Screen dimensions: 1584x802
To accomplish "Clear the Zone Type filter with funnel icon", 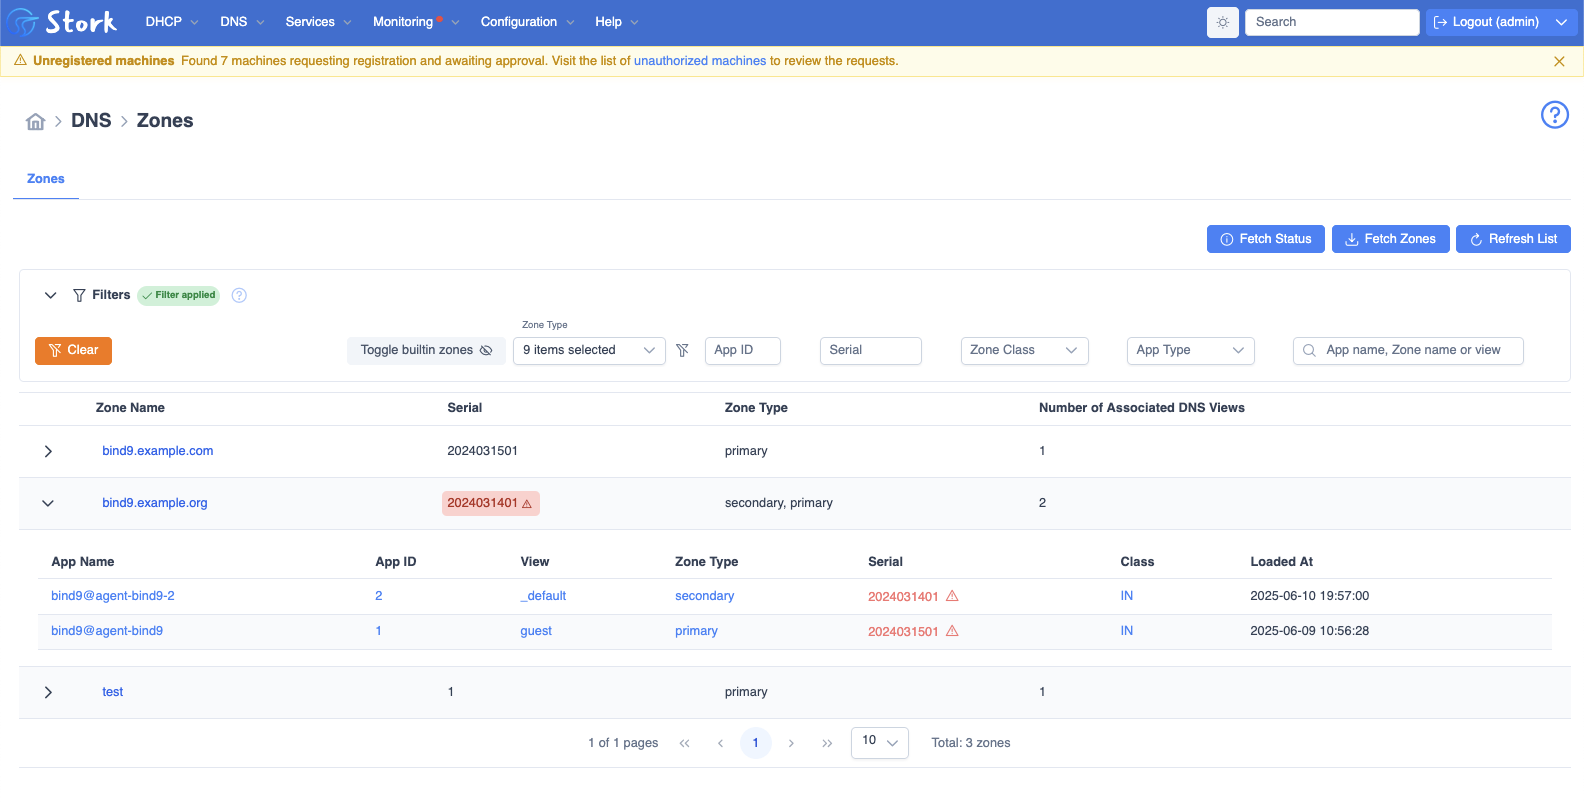I will tap(682, 350).
